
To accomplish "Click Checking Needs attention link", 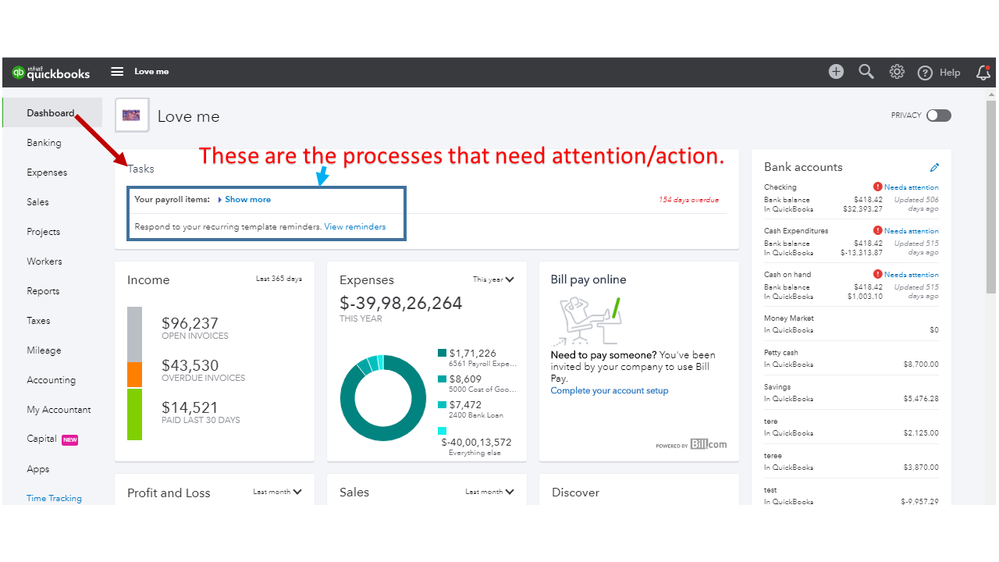I will pyautogui.click(x=911, y=187).
